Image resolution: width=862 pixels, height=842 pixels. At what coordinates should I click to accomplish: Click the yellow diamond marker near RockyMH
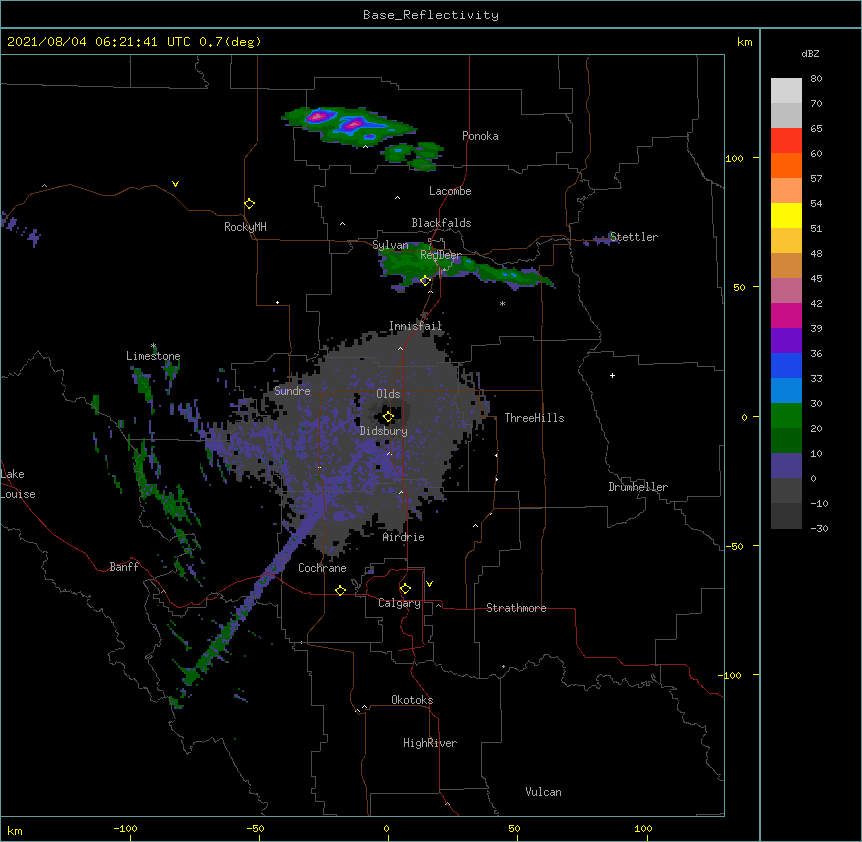250,204
